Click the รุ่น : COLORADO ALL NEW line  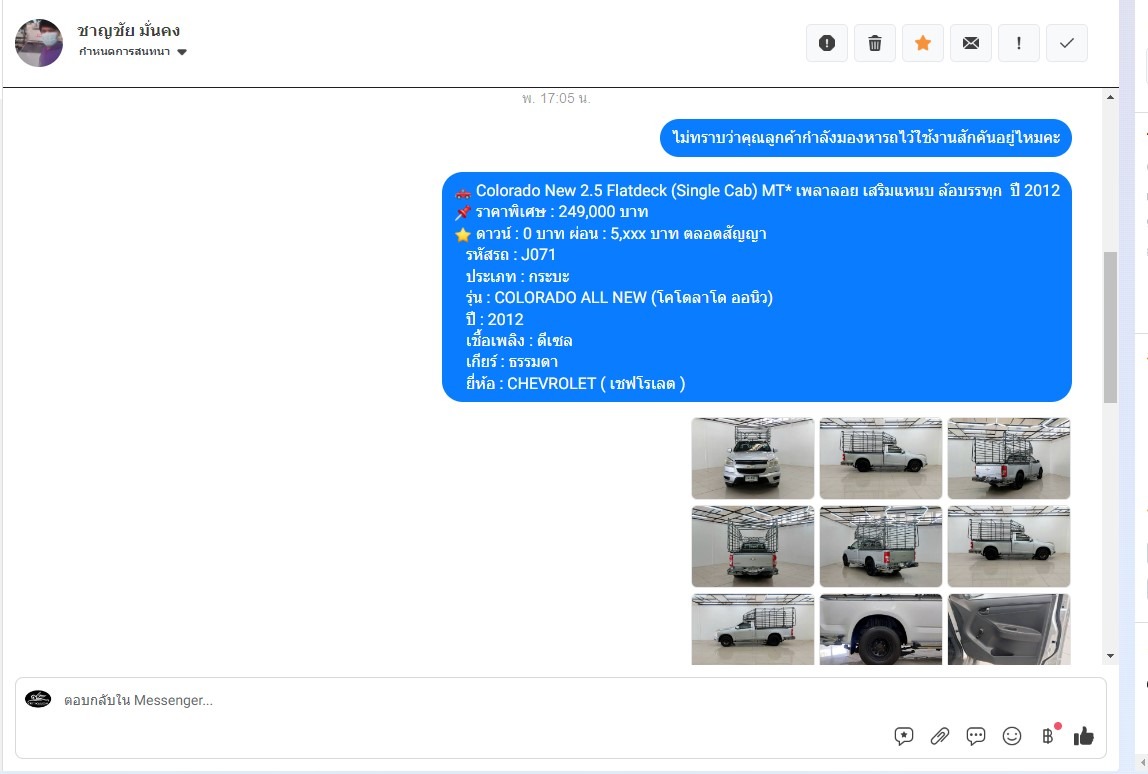point(619,297)
